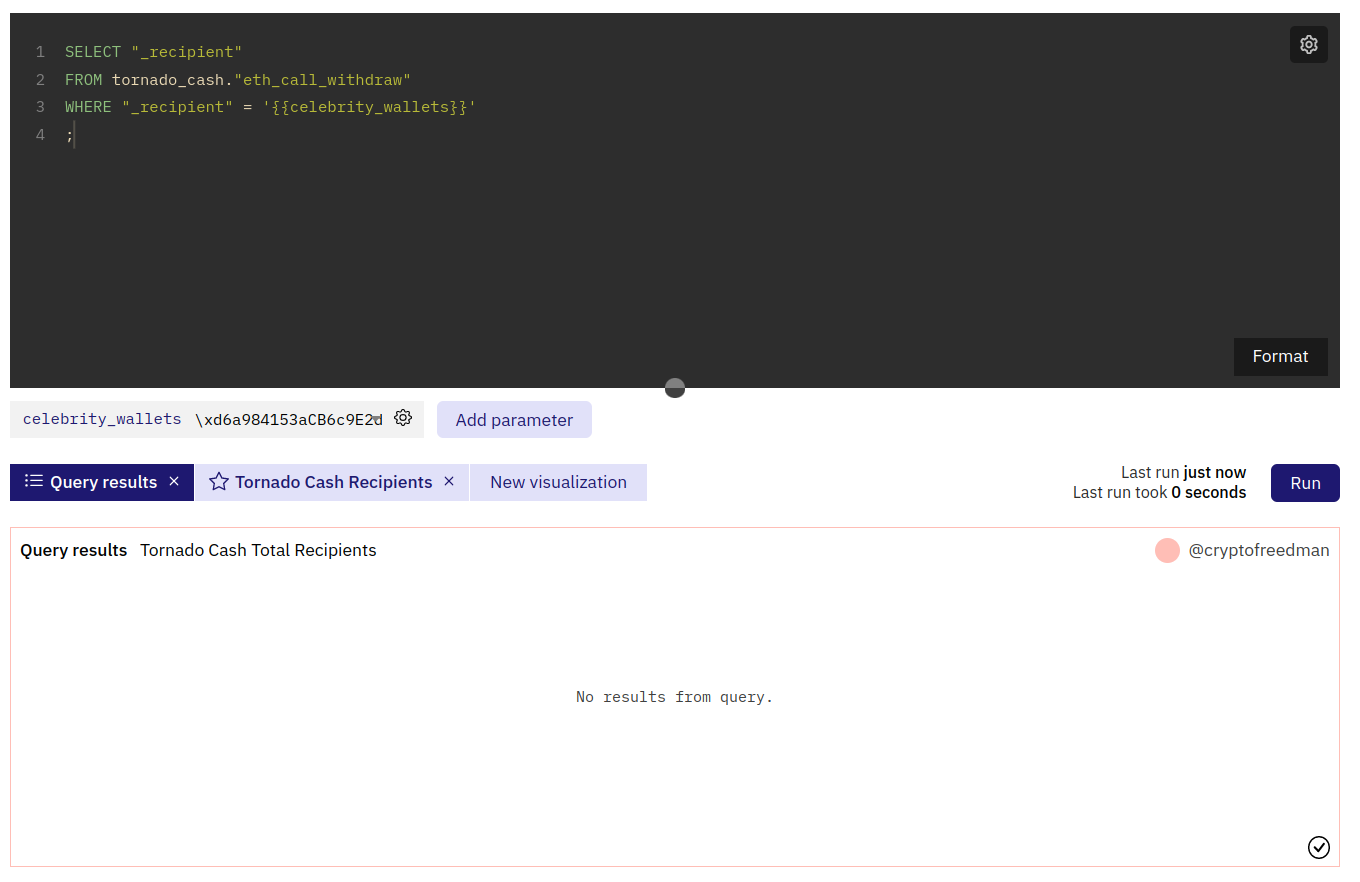
Task: Place cursor in SQL line 1 SELECT
Action: 93,51
